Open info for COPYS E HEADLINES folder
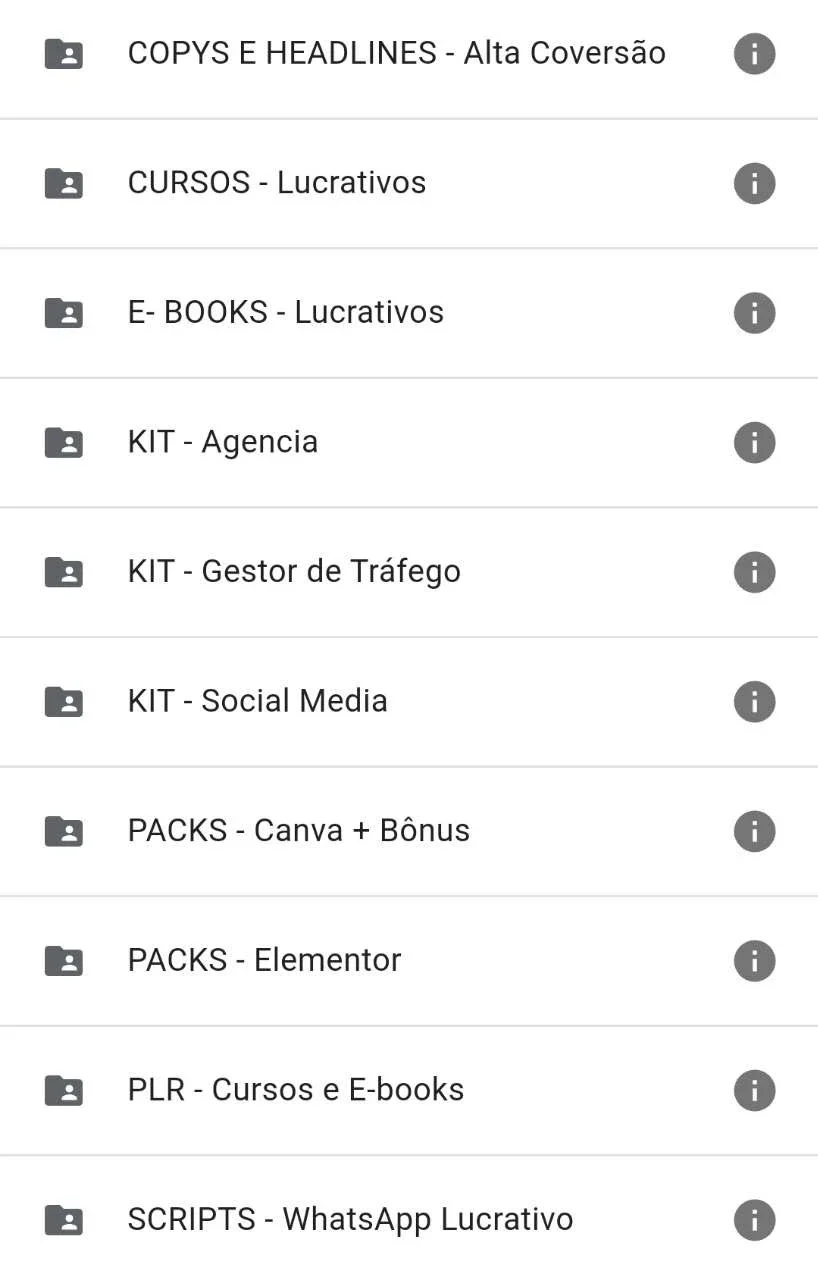The width and height of the screenshot is (818, 1280). 754,54
